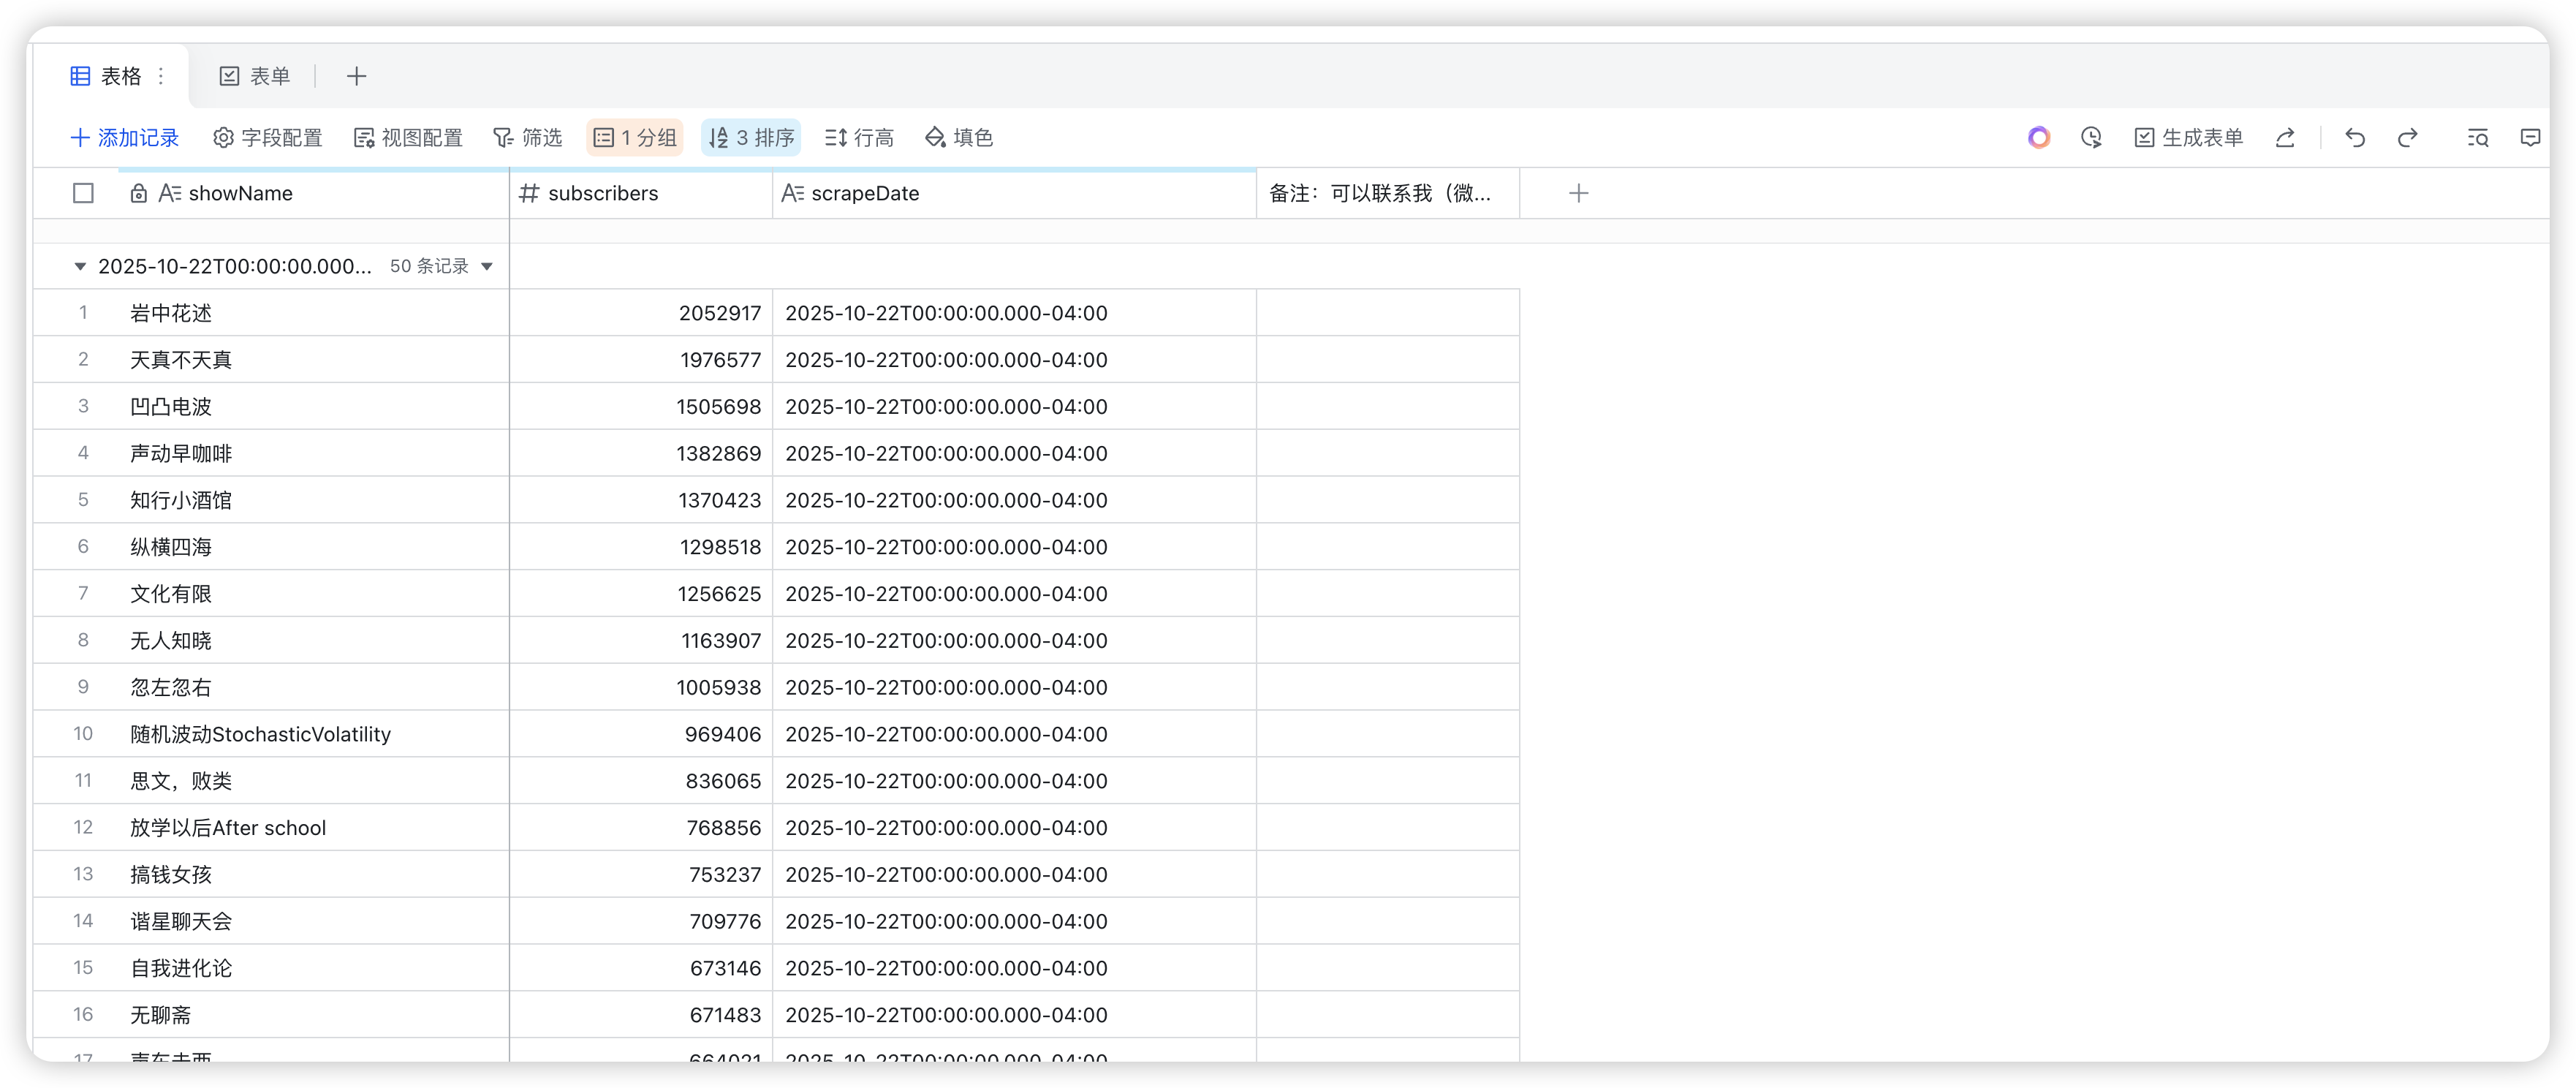
Task: Click the share arrow icon
Action: (x=2285, y=138)
